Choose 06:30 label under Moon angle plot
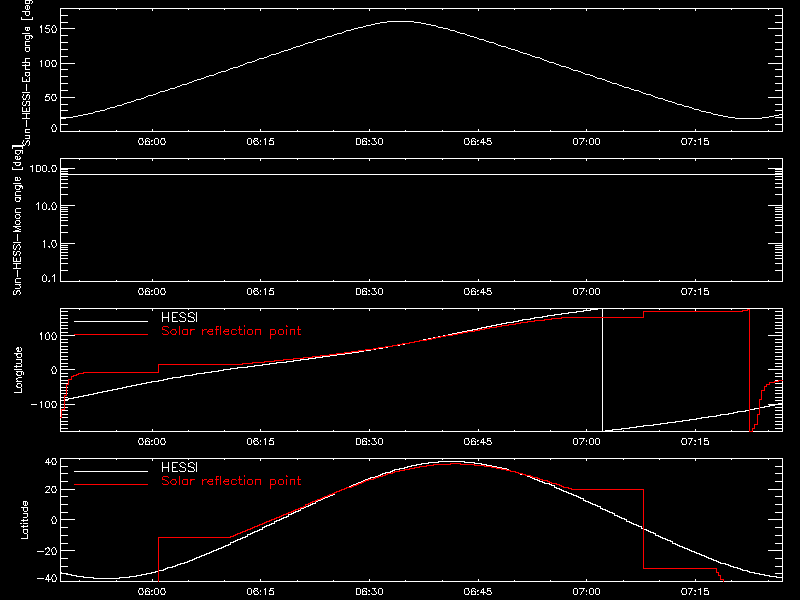This screenshot has width=800, height=600. [369, 292]
